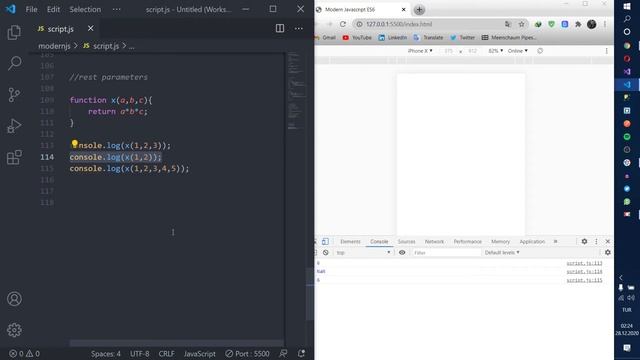Open the Chrome profile avatar
Screen dimensions: 640x360
tap(591, 24)
